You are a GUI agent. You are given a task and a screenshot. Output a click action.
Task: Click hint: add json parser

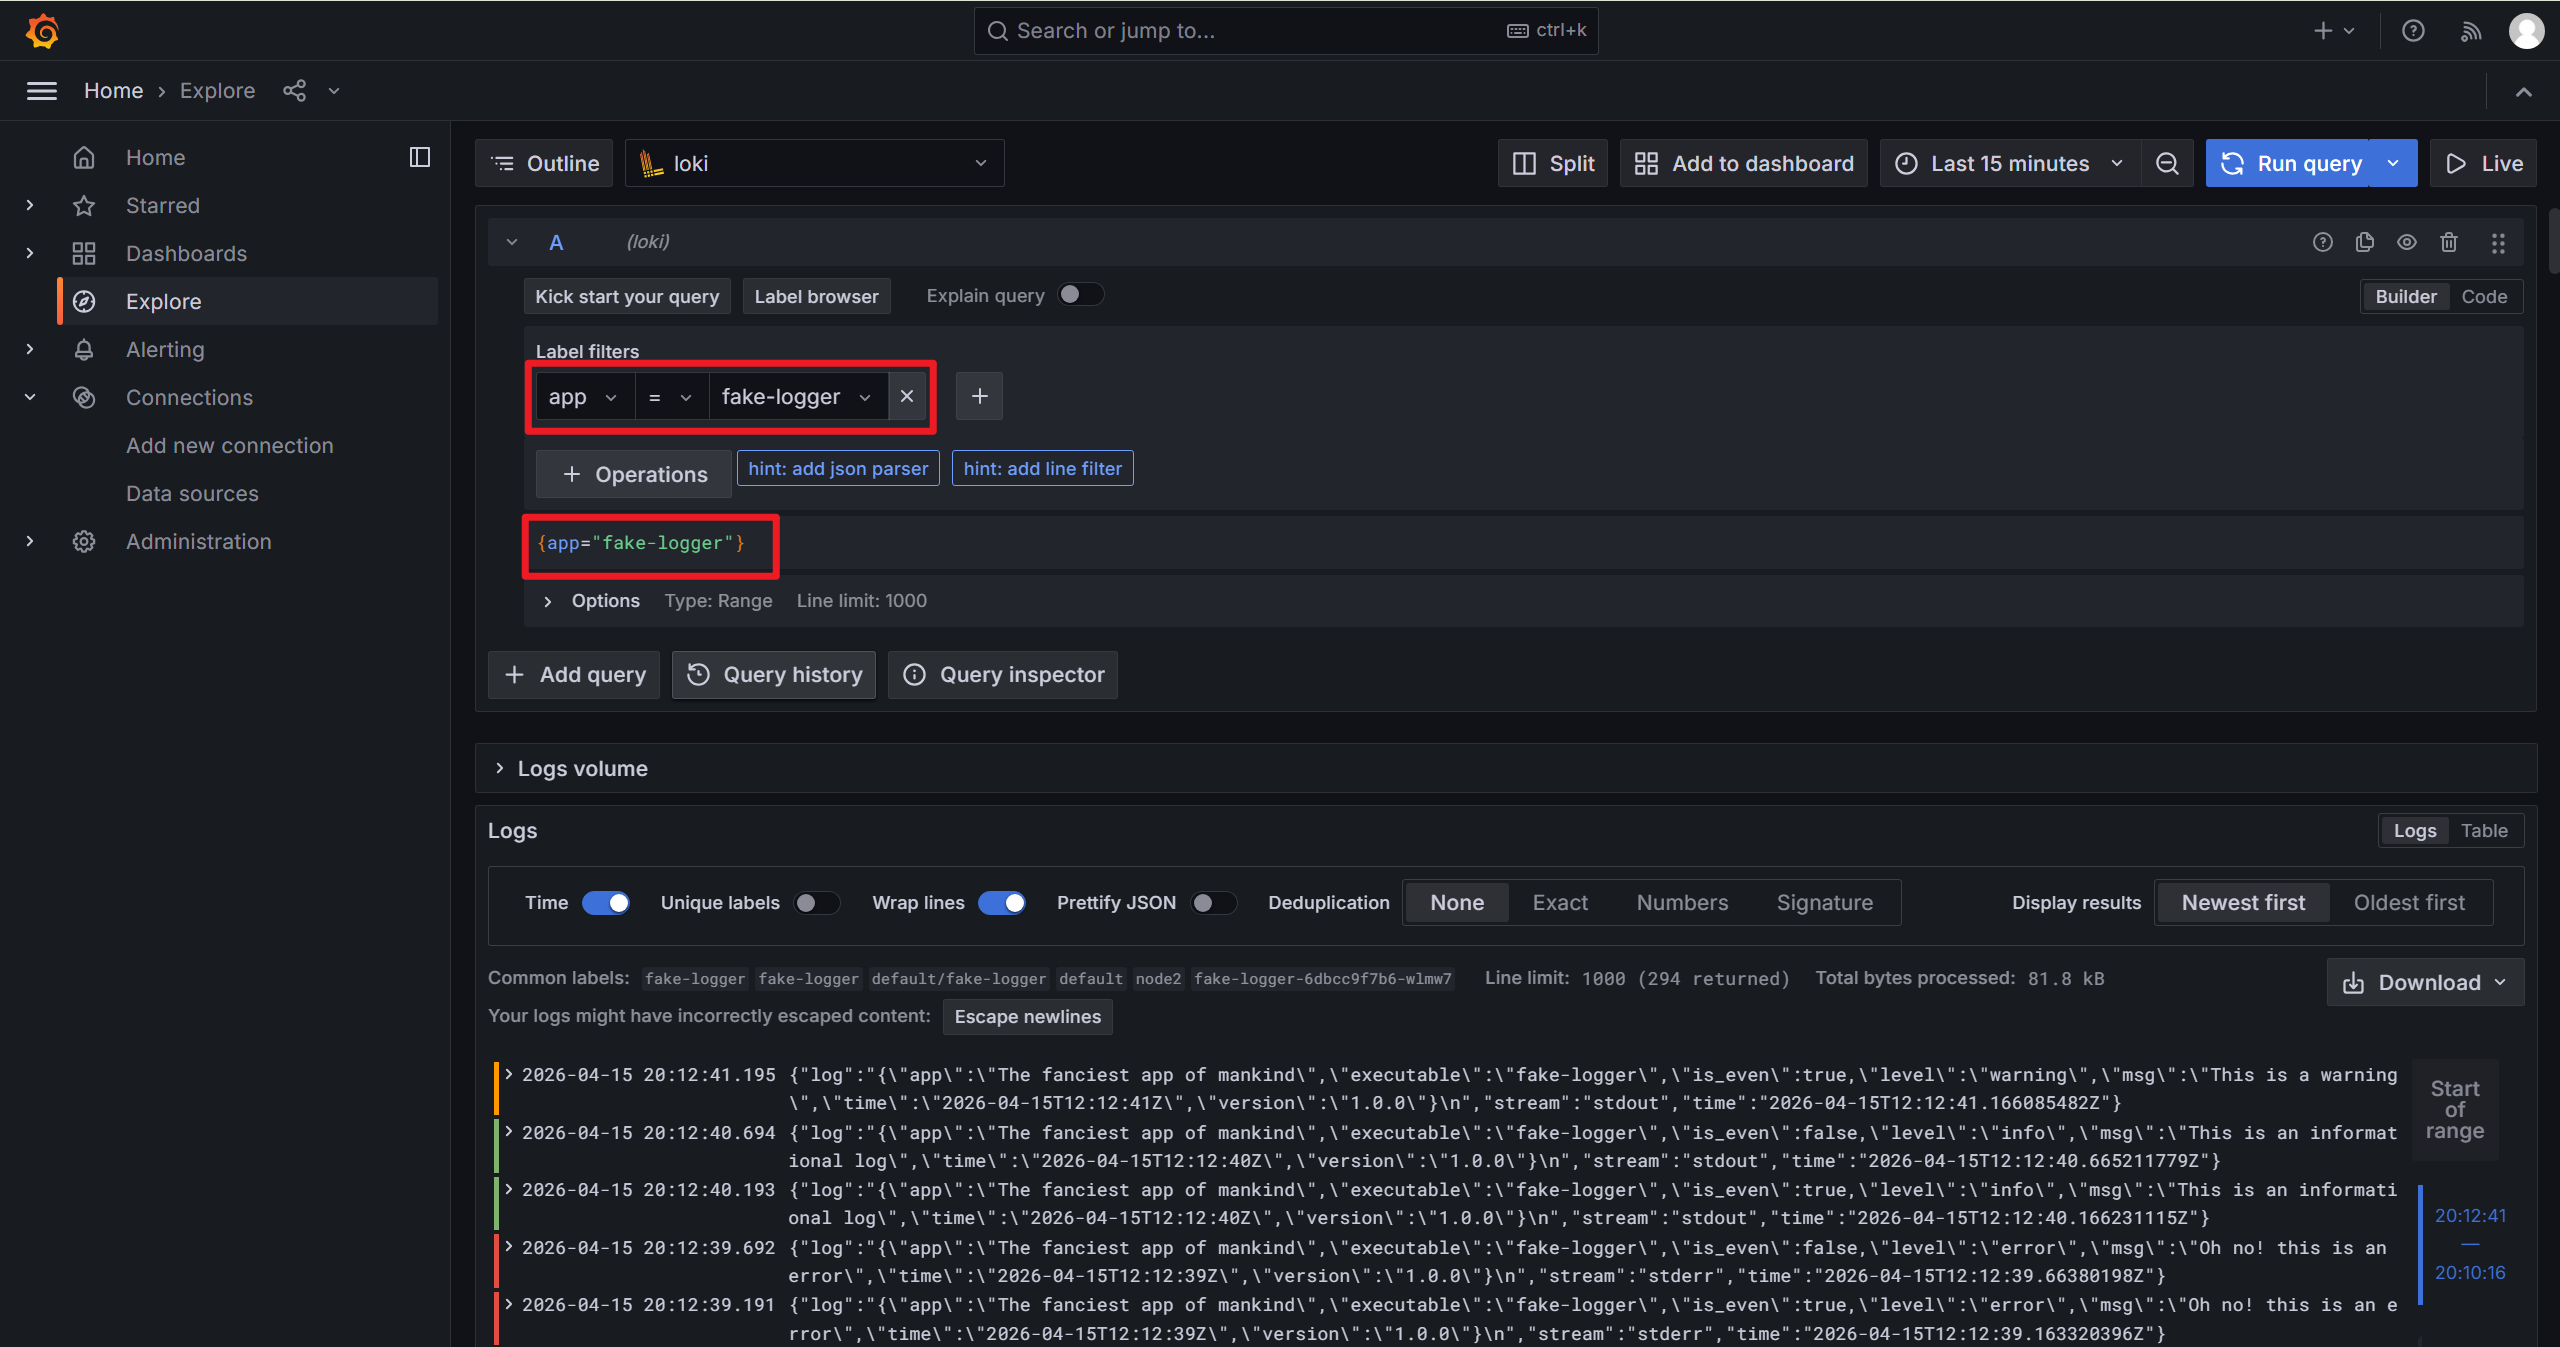tap(838, 468)
